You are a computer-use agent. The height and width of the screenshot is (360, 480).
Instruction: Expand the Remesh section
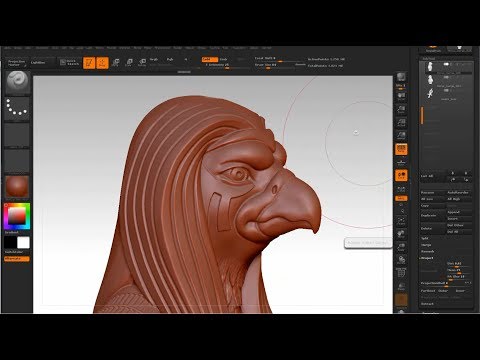(428, 251)
